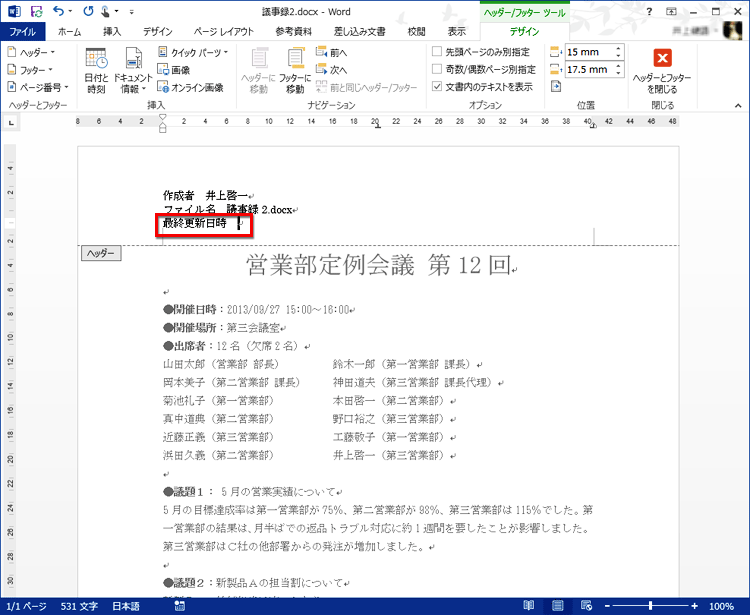This screenshot has height=615, width=750.
Task: Click the Word application icon
Action: coord(14,11)
